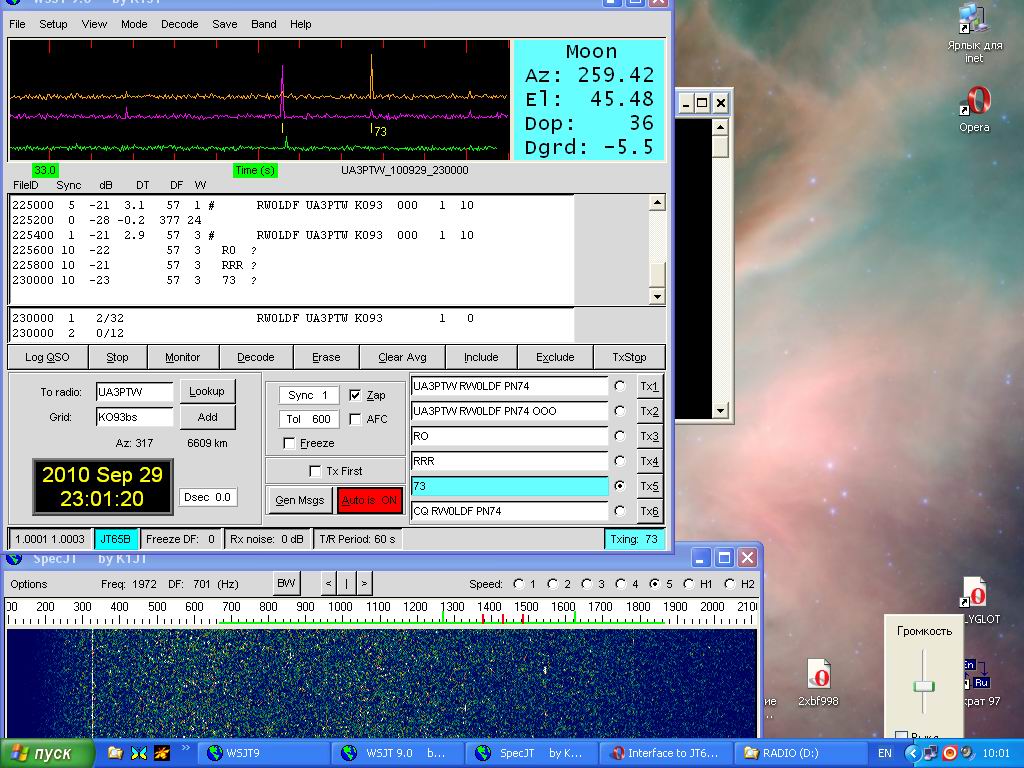The height and width of the screenshot is (768, 1024).
Task: Shift SpecJT frequency scale left arrow
Action: point(328,583)
